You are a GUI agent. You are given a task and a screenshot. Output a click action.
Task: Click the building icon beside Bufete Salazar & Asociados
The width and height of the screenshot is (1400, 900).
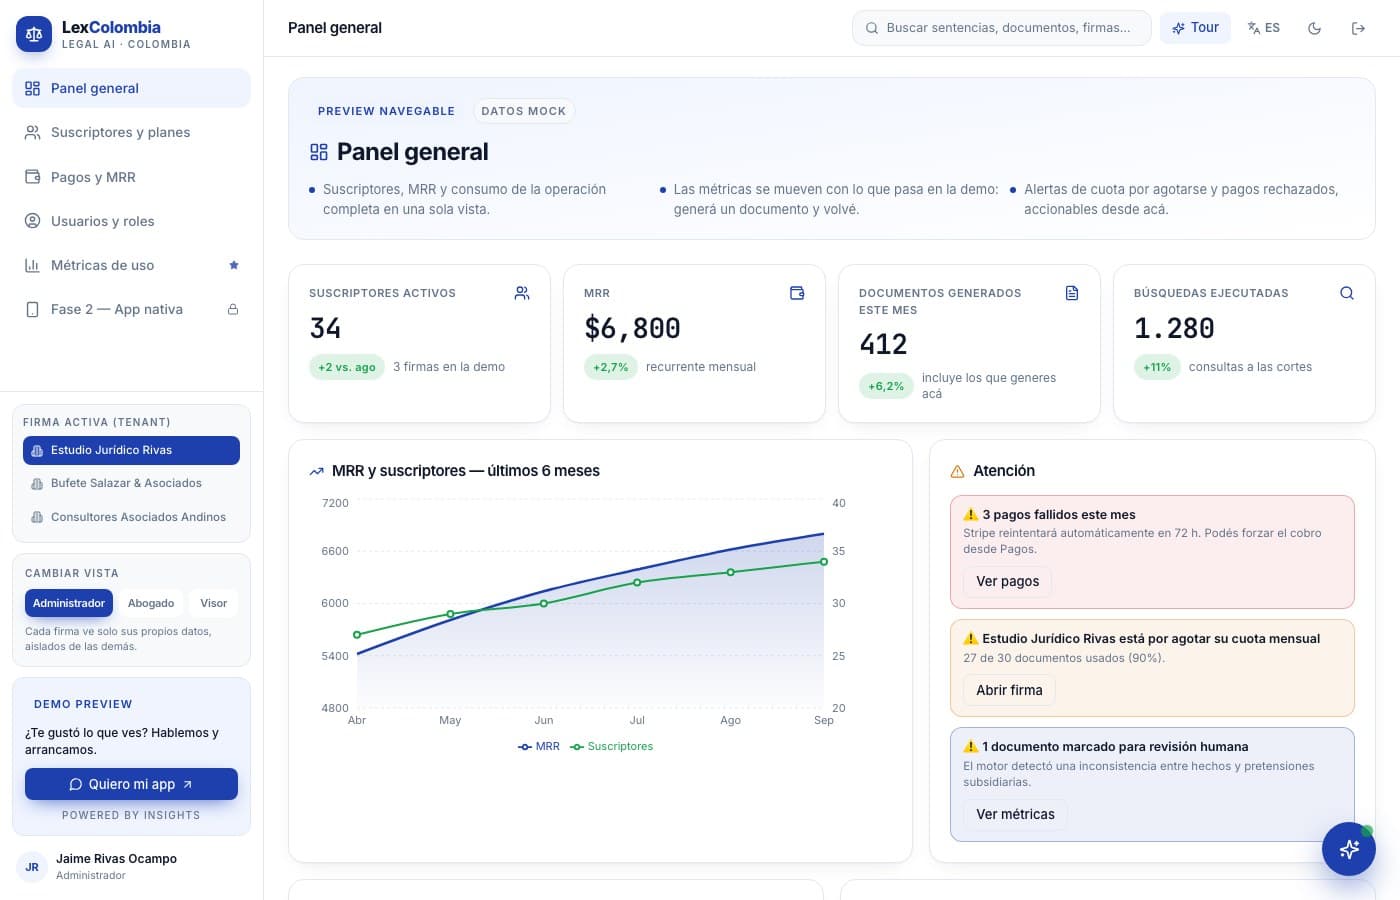(37, 484)
